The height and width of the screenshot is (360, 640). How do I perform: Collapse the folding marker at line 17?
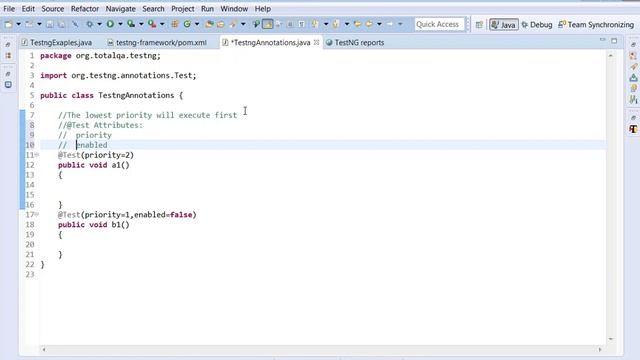click(x=37, y=214)
